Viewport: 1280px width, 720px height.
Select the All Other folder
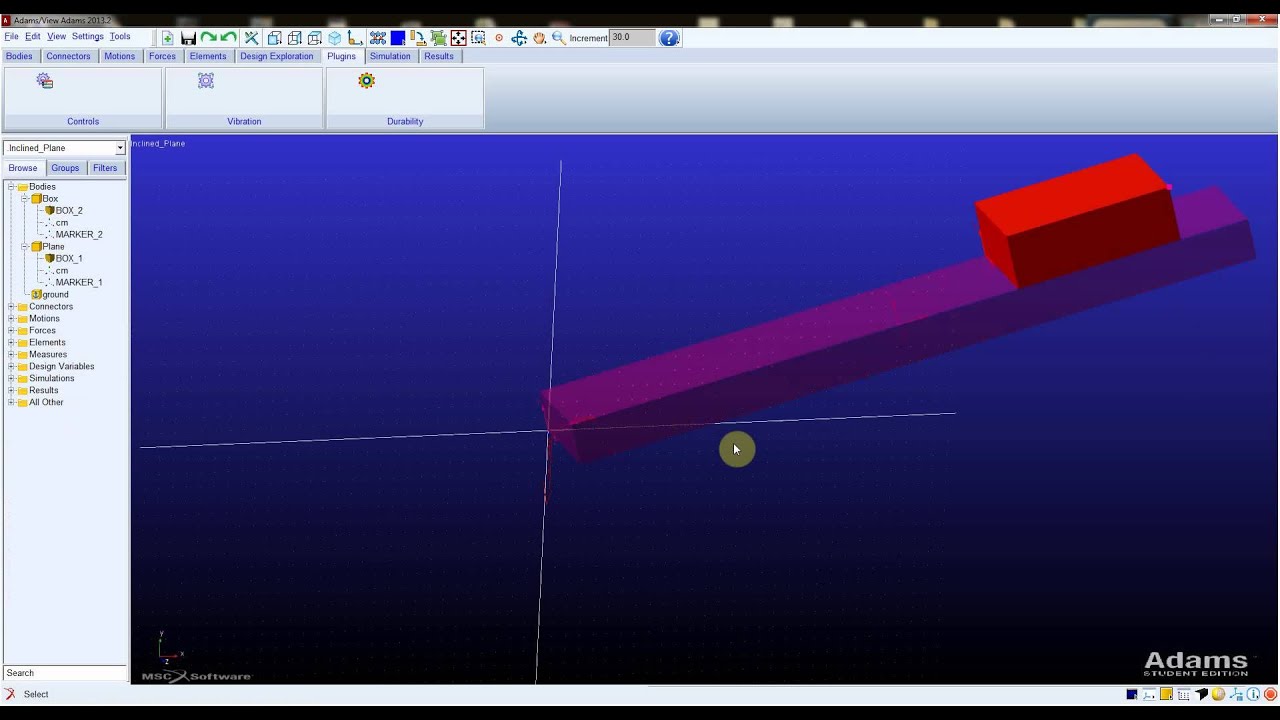coord(46,403)
